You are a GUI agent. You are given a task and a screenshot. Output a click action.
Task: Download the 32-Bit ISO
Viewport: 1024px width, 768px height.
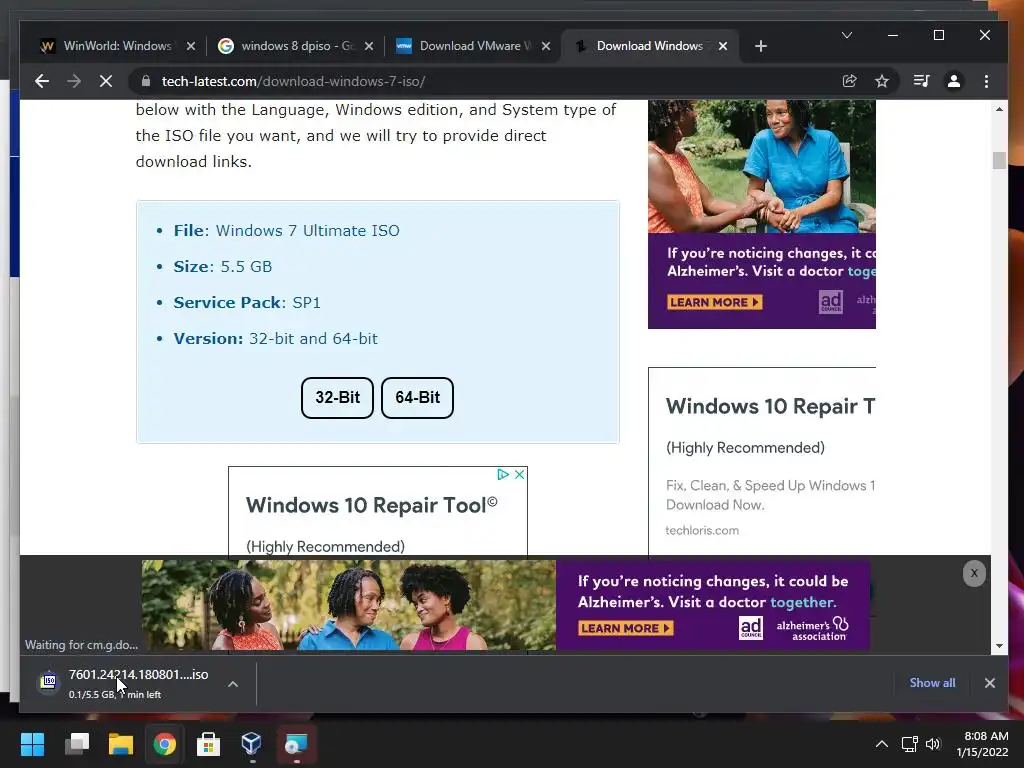click(x=337, y=398)
